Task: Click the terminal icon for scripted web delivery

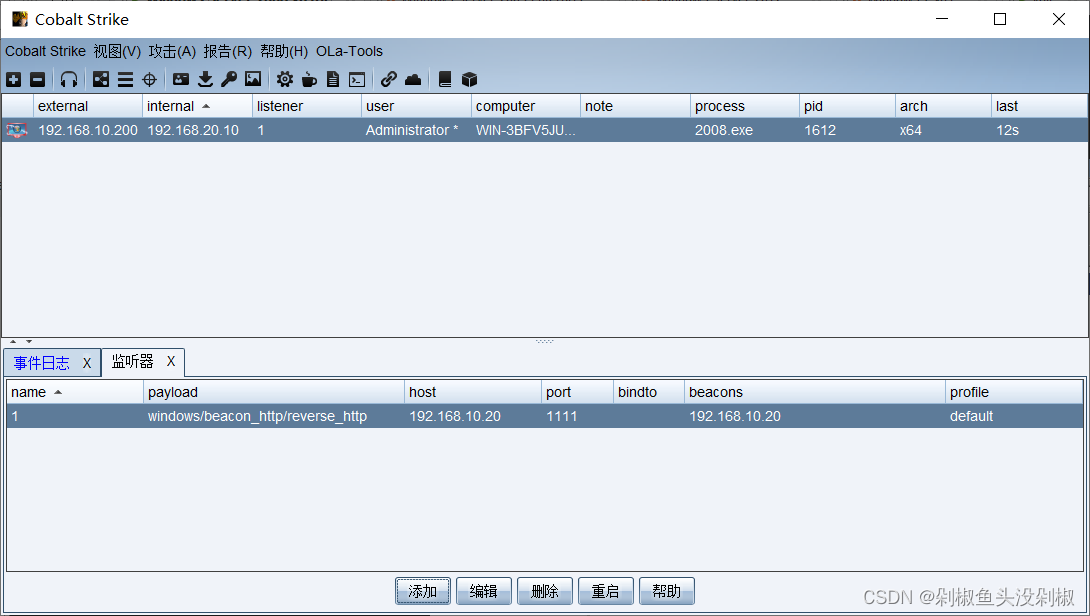Action: point(357,79)
